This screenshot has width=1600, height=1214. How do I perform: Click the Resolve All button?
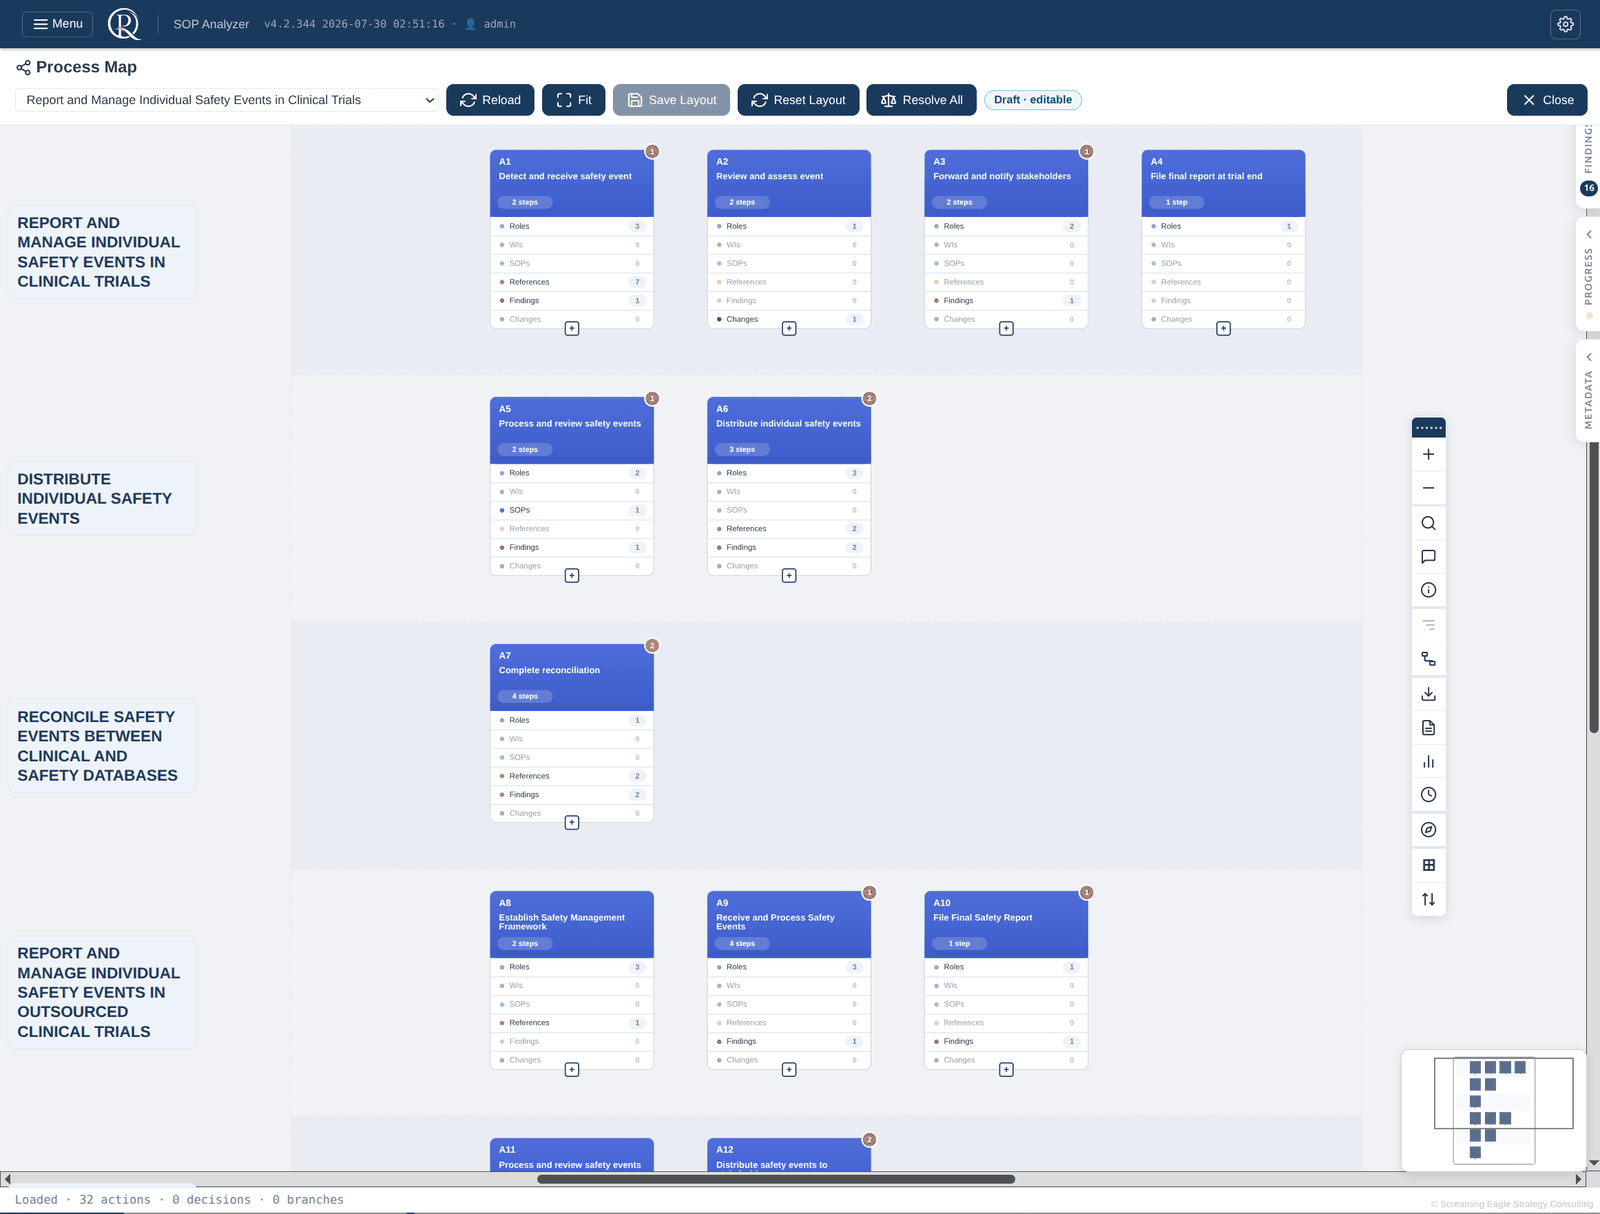tap(921, 100)
